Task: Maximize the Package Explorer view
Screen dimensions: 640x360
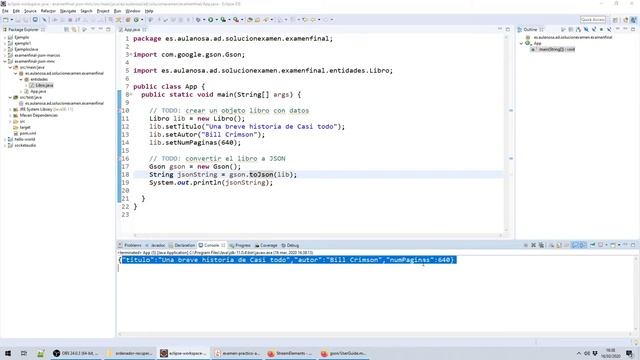Action: (x=108, y=29)
